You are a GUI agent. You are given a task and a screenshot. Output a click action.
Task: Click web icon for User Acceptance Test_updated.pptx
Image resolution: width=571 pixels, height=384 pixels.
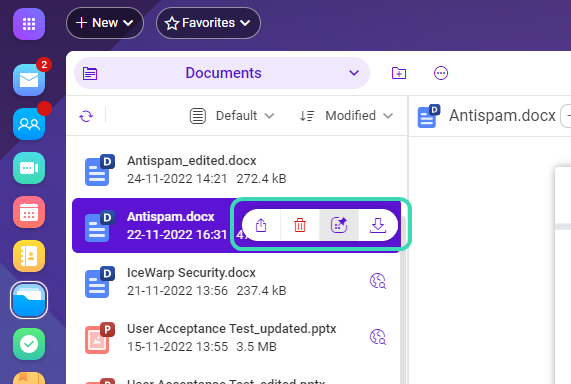point(378,337)
